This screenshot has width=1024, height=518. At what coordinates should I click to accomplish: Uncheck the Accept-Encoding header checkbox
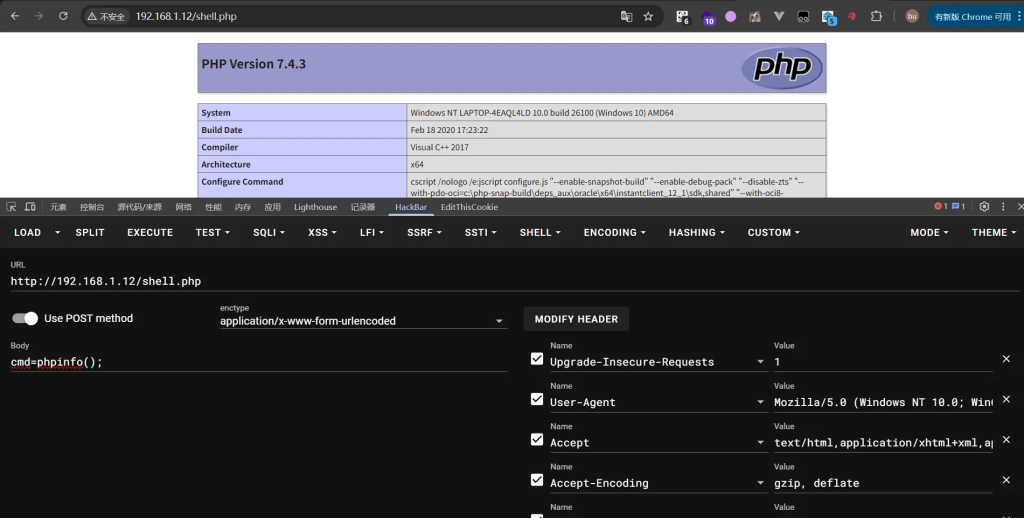coord(537,480)
